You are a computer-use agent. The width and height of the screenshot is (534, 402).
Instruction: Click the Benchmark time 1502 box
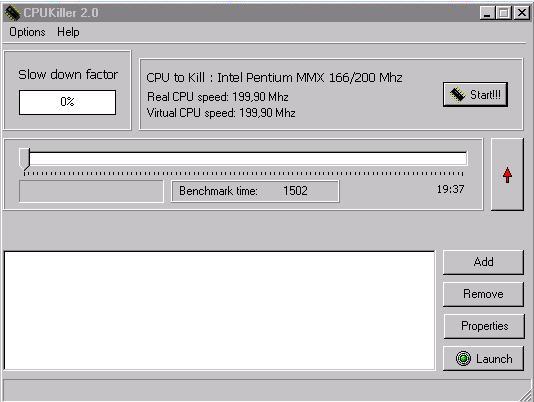[x=255, y=191]
